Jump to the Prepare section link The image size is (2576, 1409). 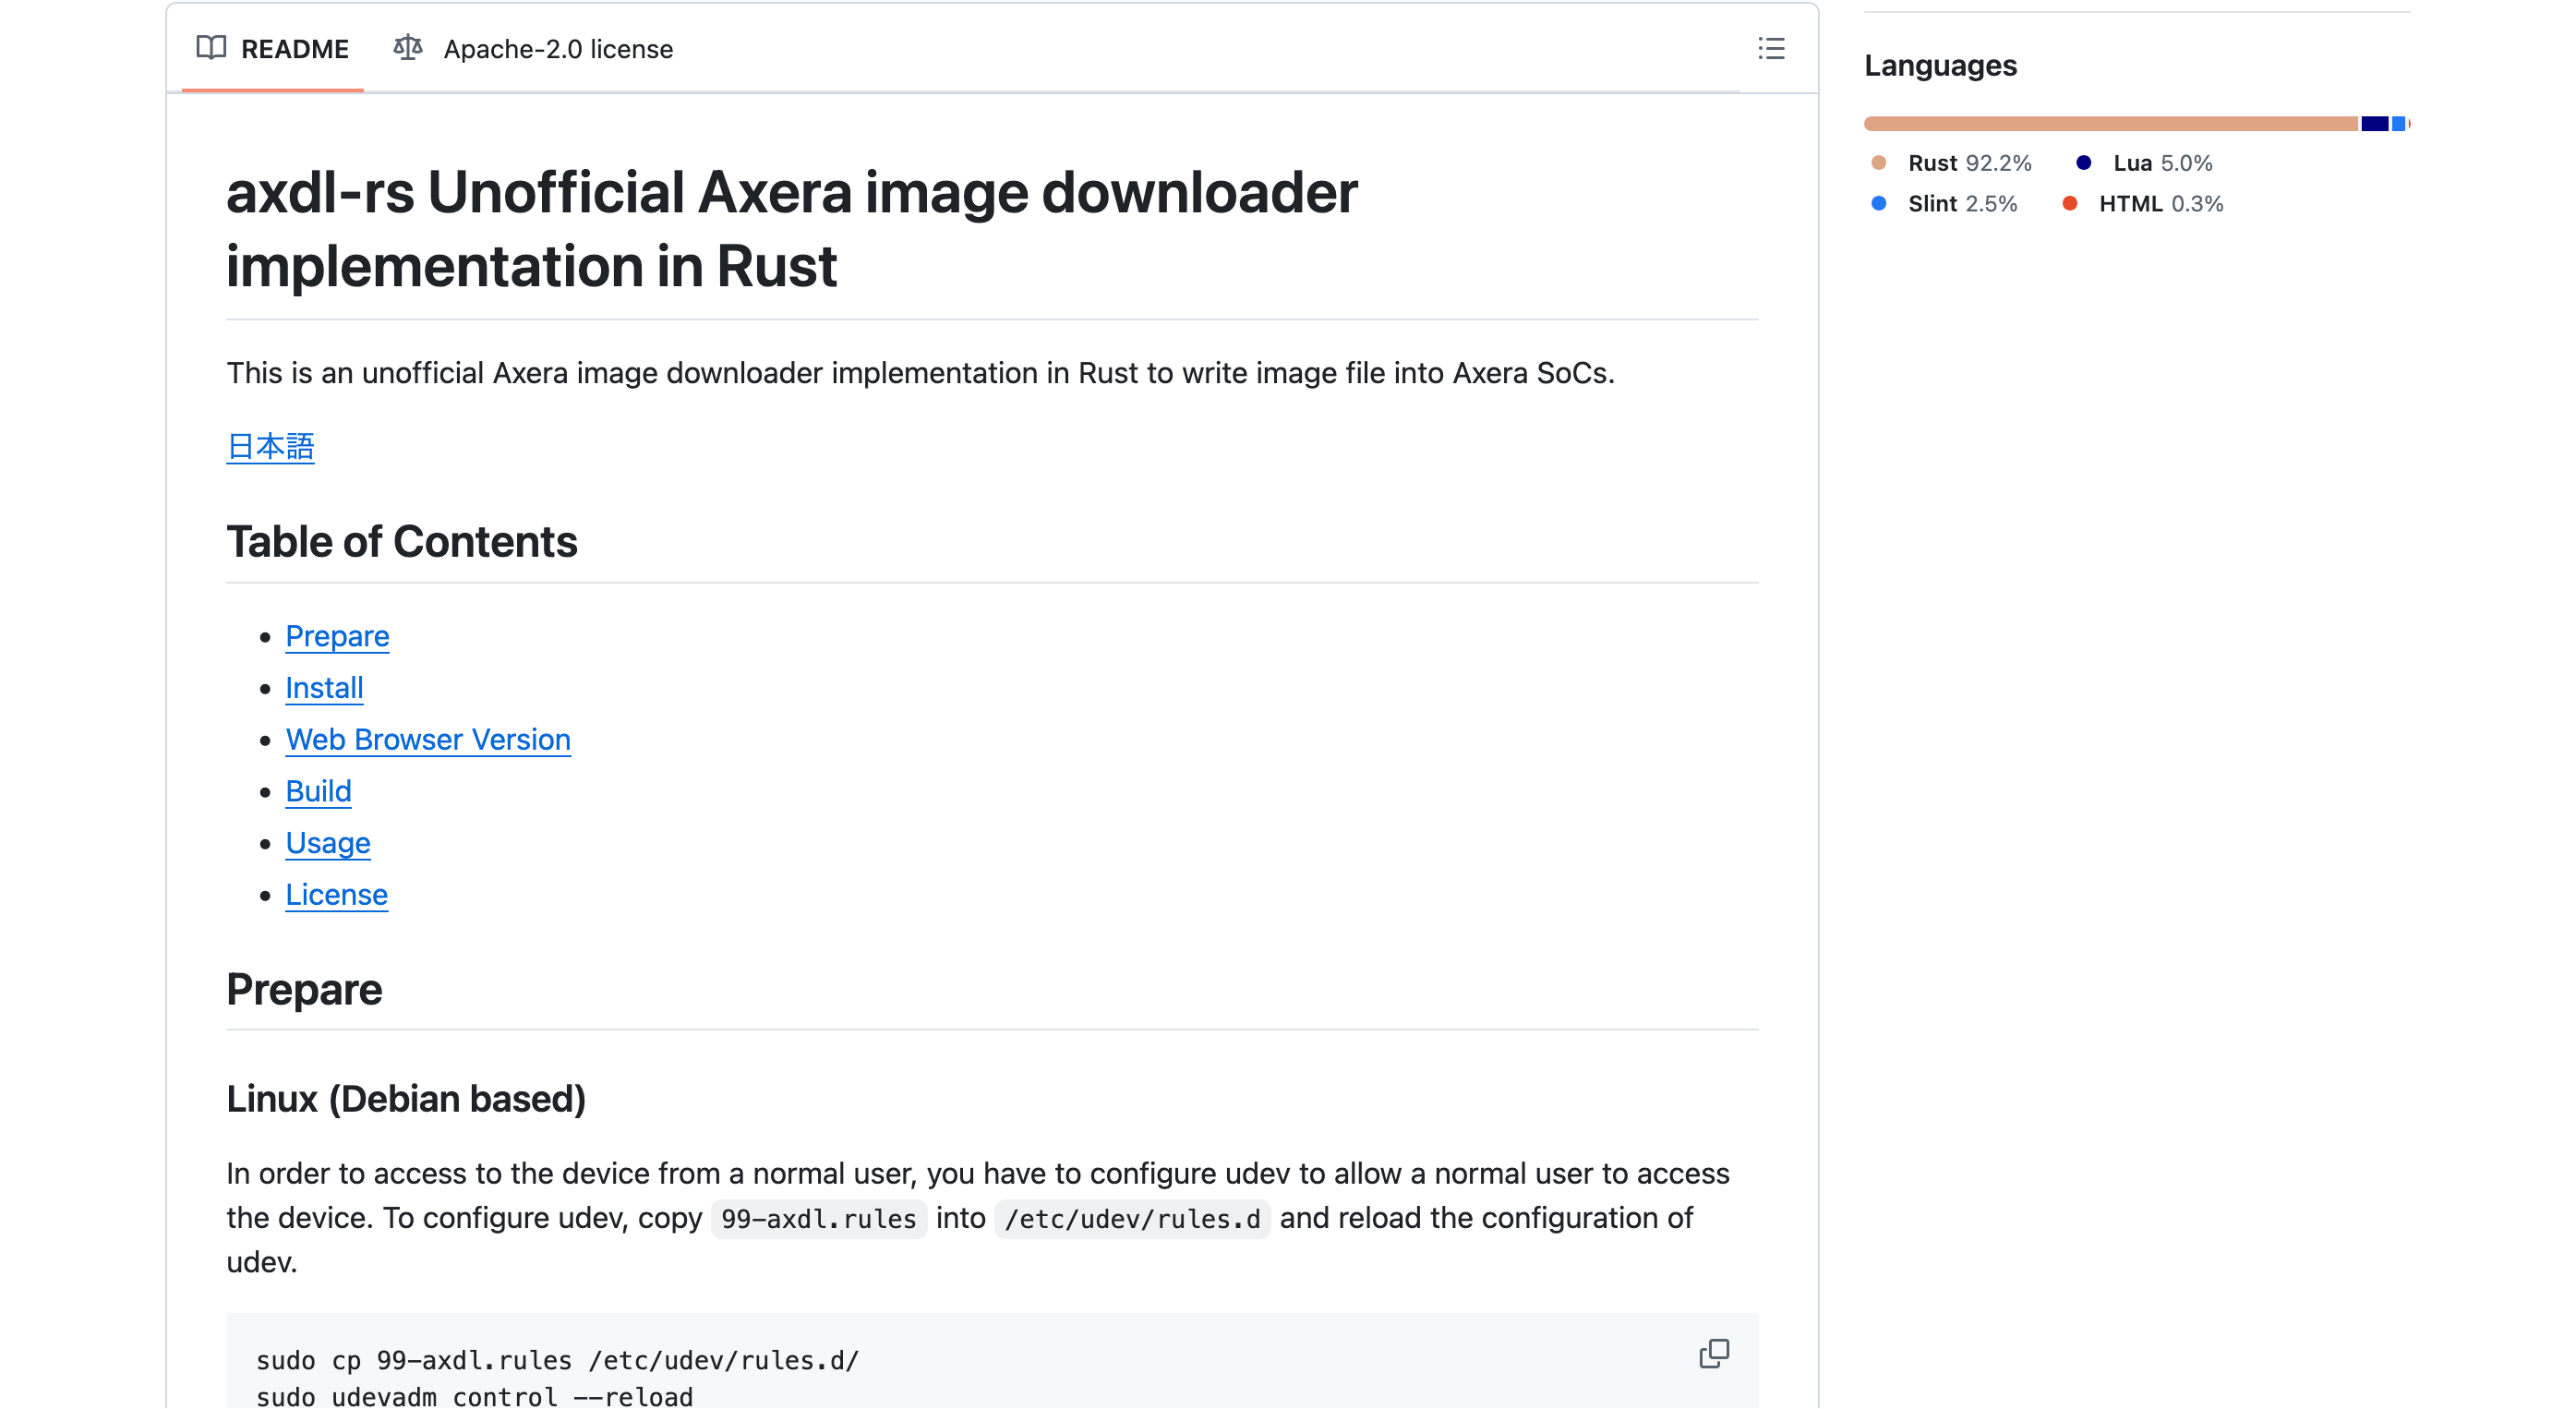point(337,636)
